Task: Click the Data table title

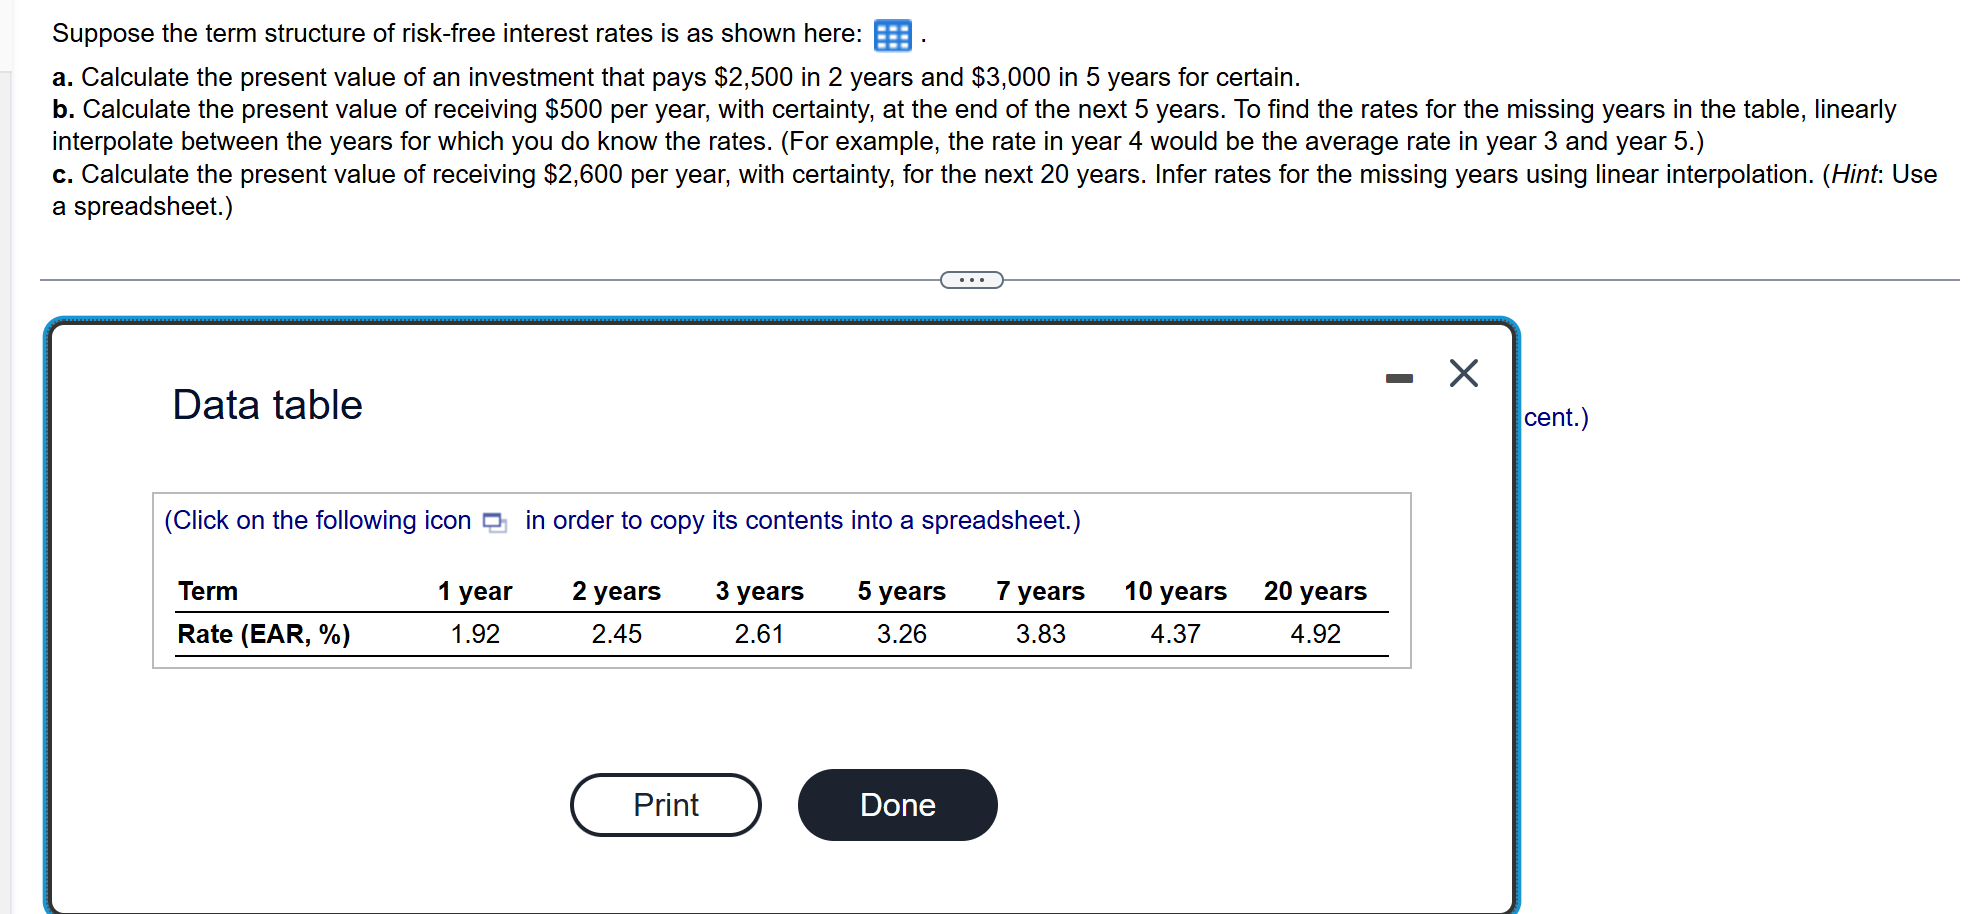Action: pyautogui.click(x=266, y=404)
